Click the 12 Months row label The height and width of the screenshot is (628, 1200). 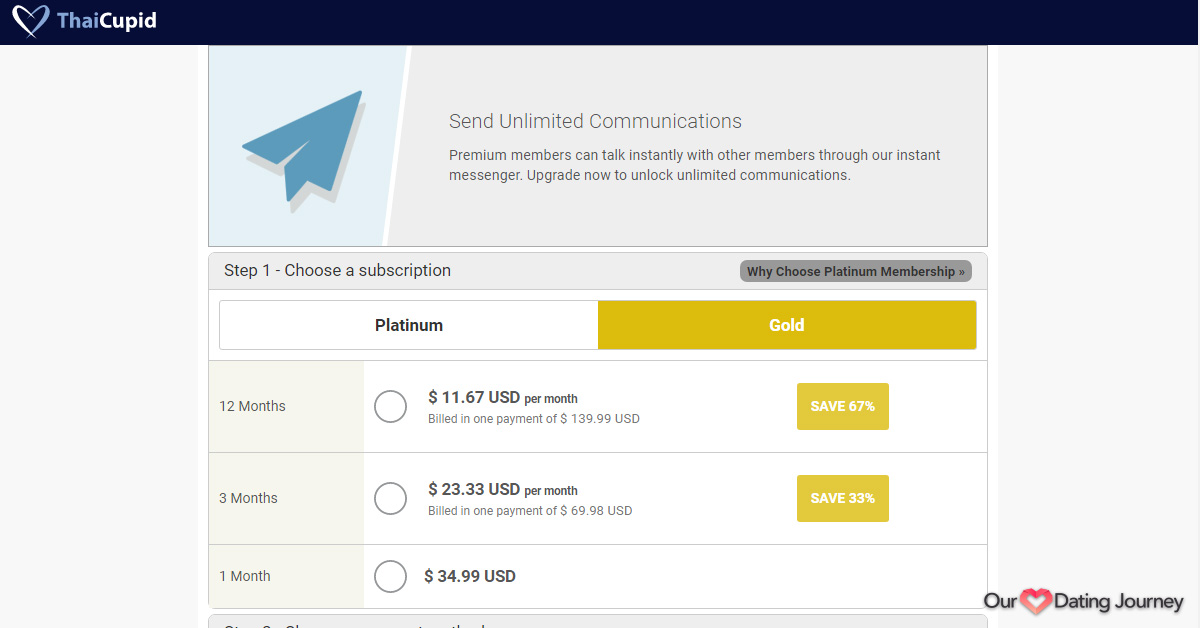(252, 406)
